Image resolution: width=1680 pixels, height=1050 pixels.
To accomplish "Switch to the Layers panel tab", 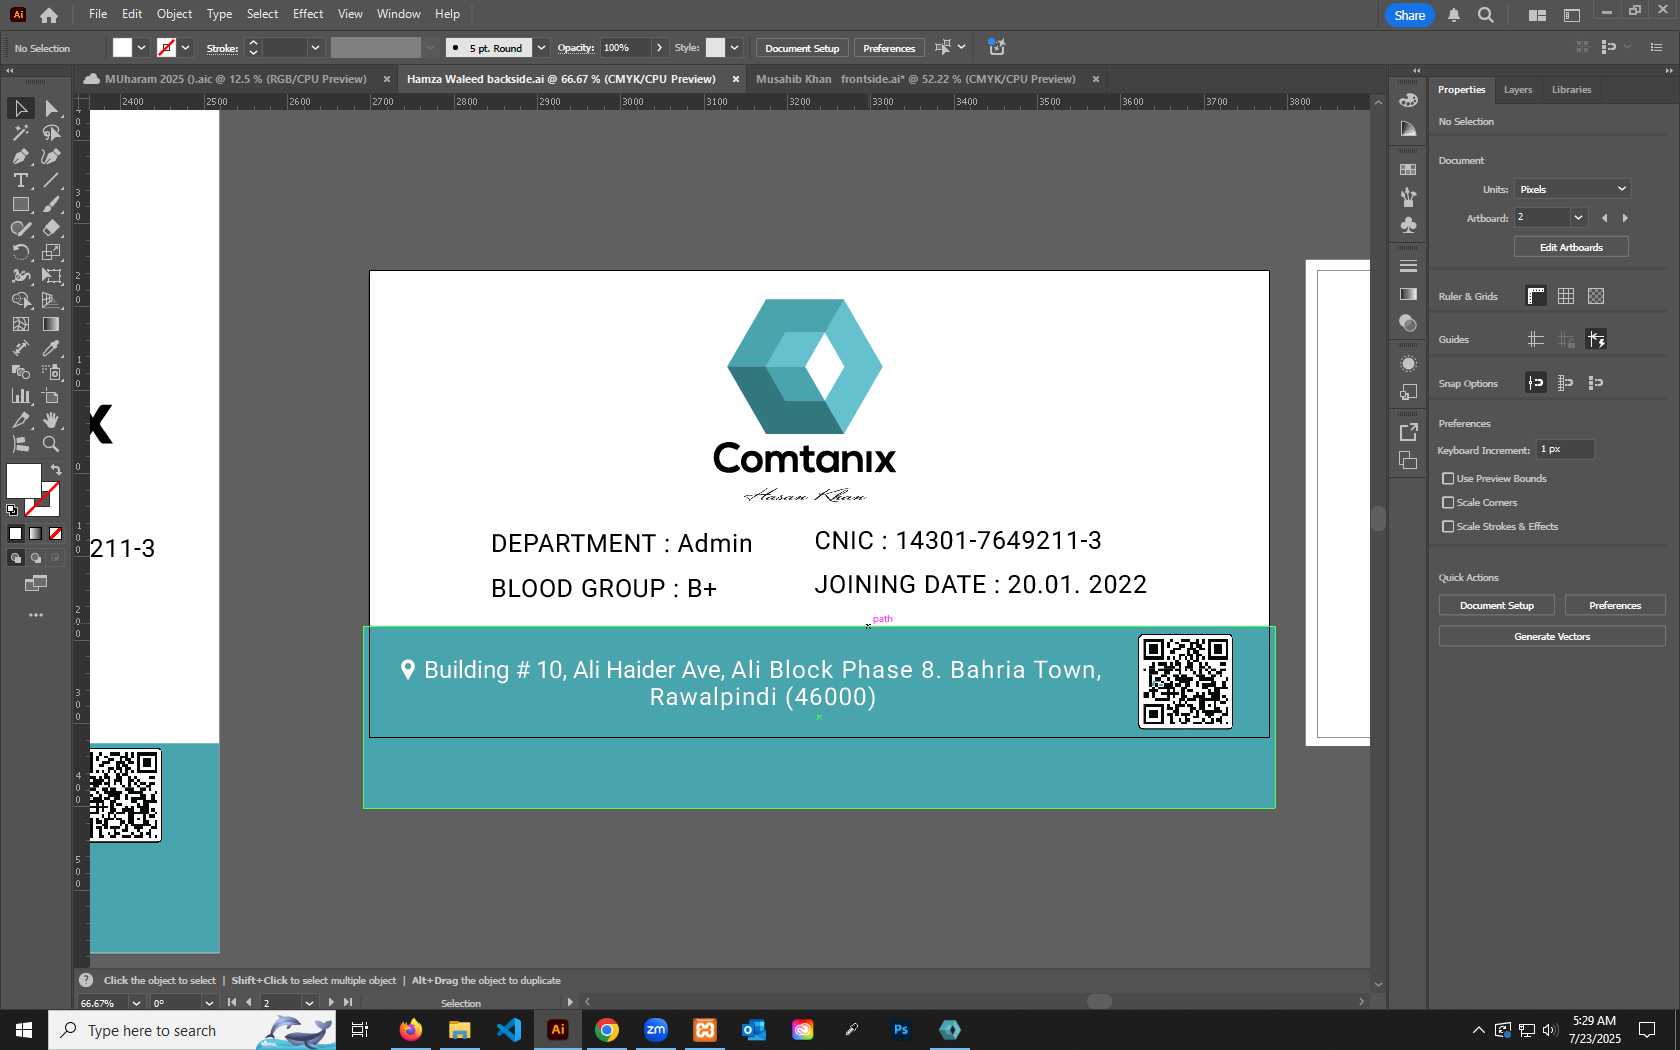I will click(x=1517, y=90).
